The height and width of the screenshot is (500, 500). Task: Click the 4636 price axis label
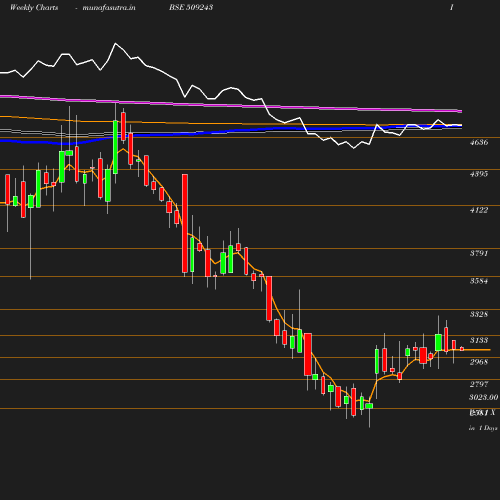(x=479, y=142)
